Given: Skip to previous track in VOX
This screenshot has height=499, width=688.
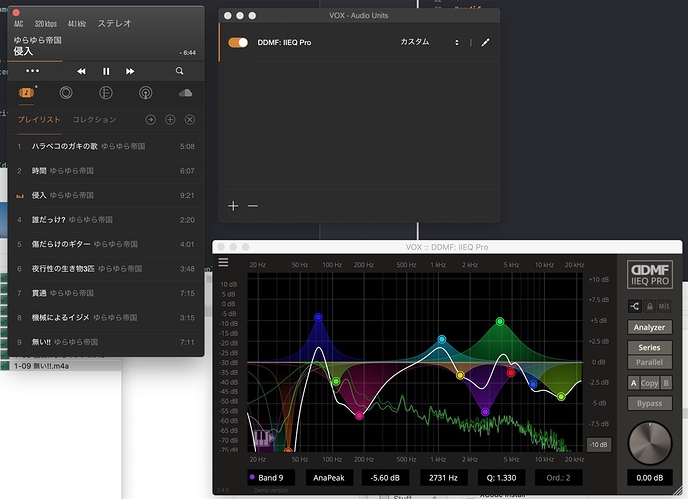Looking at the screenshot, I should point(81,71).
